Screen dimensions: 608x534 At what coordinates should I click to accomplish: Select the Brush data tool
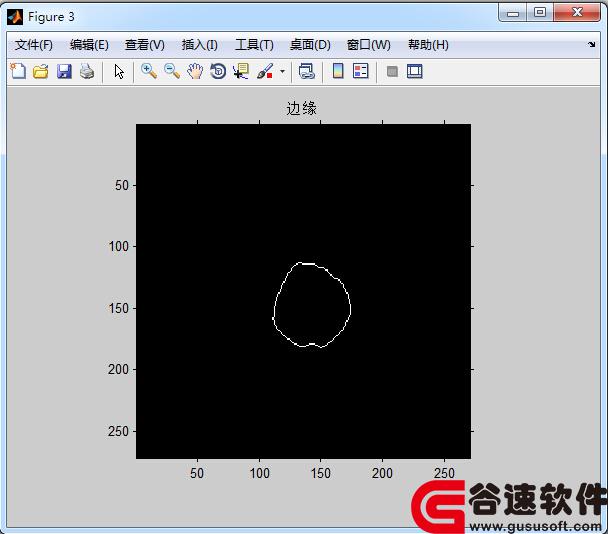click(265, 71)
